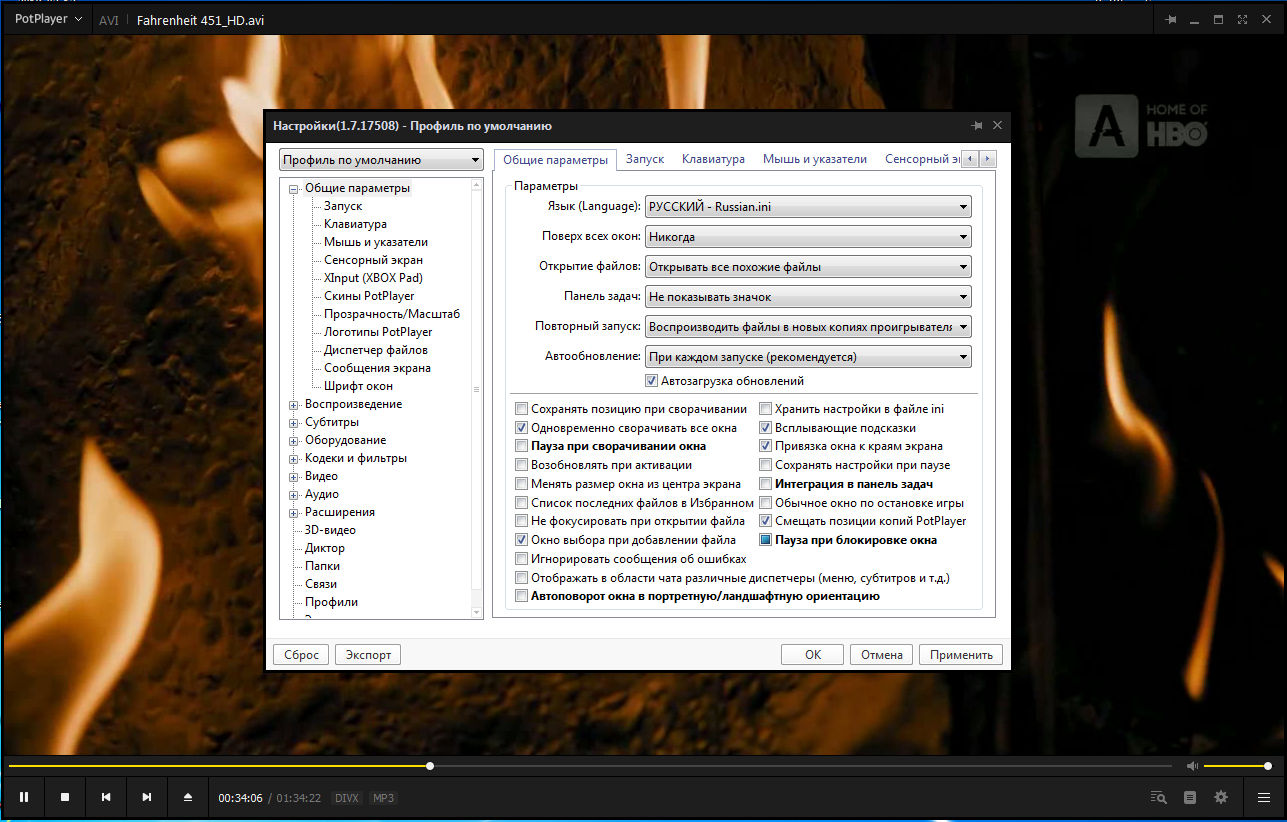1287x822 pixels.
Task: Enable 'Игнорировать сообщения об ошибках' checkbox
Action: coord(521,559)
